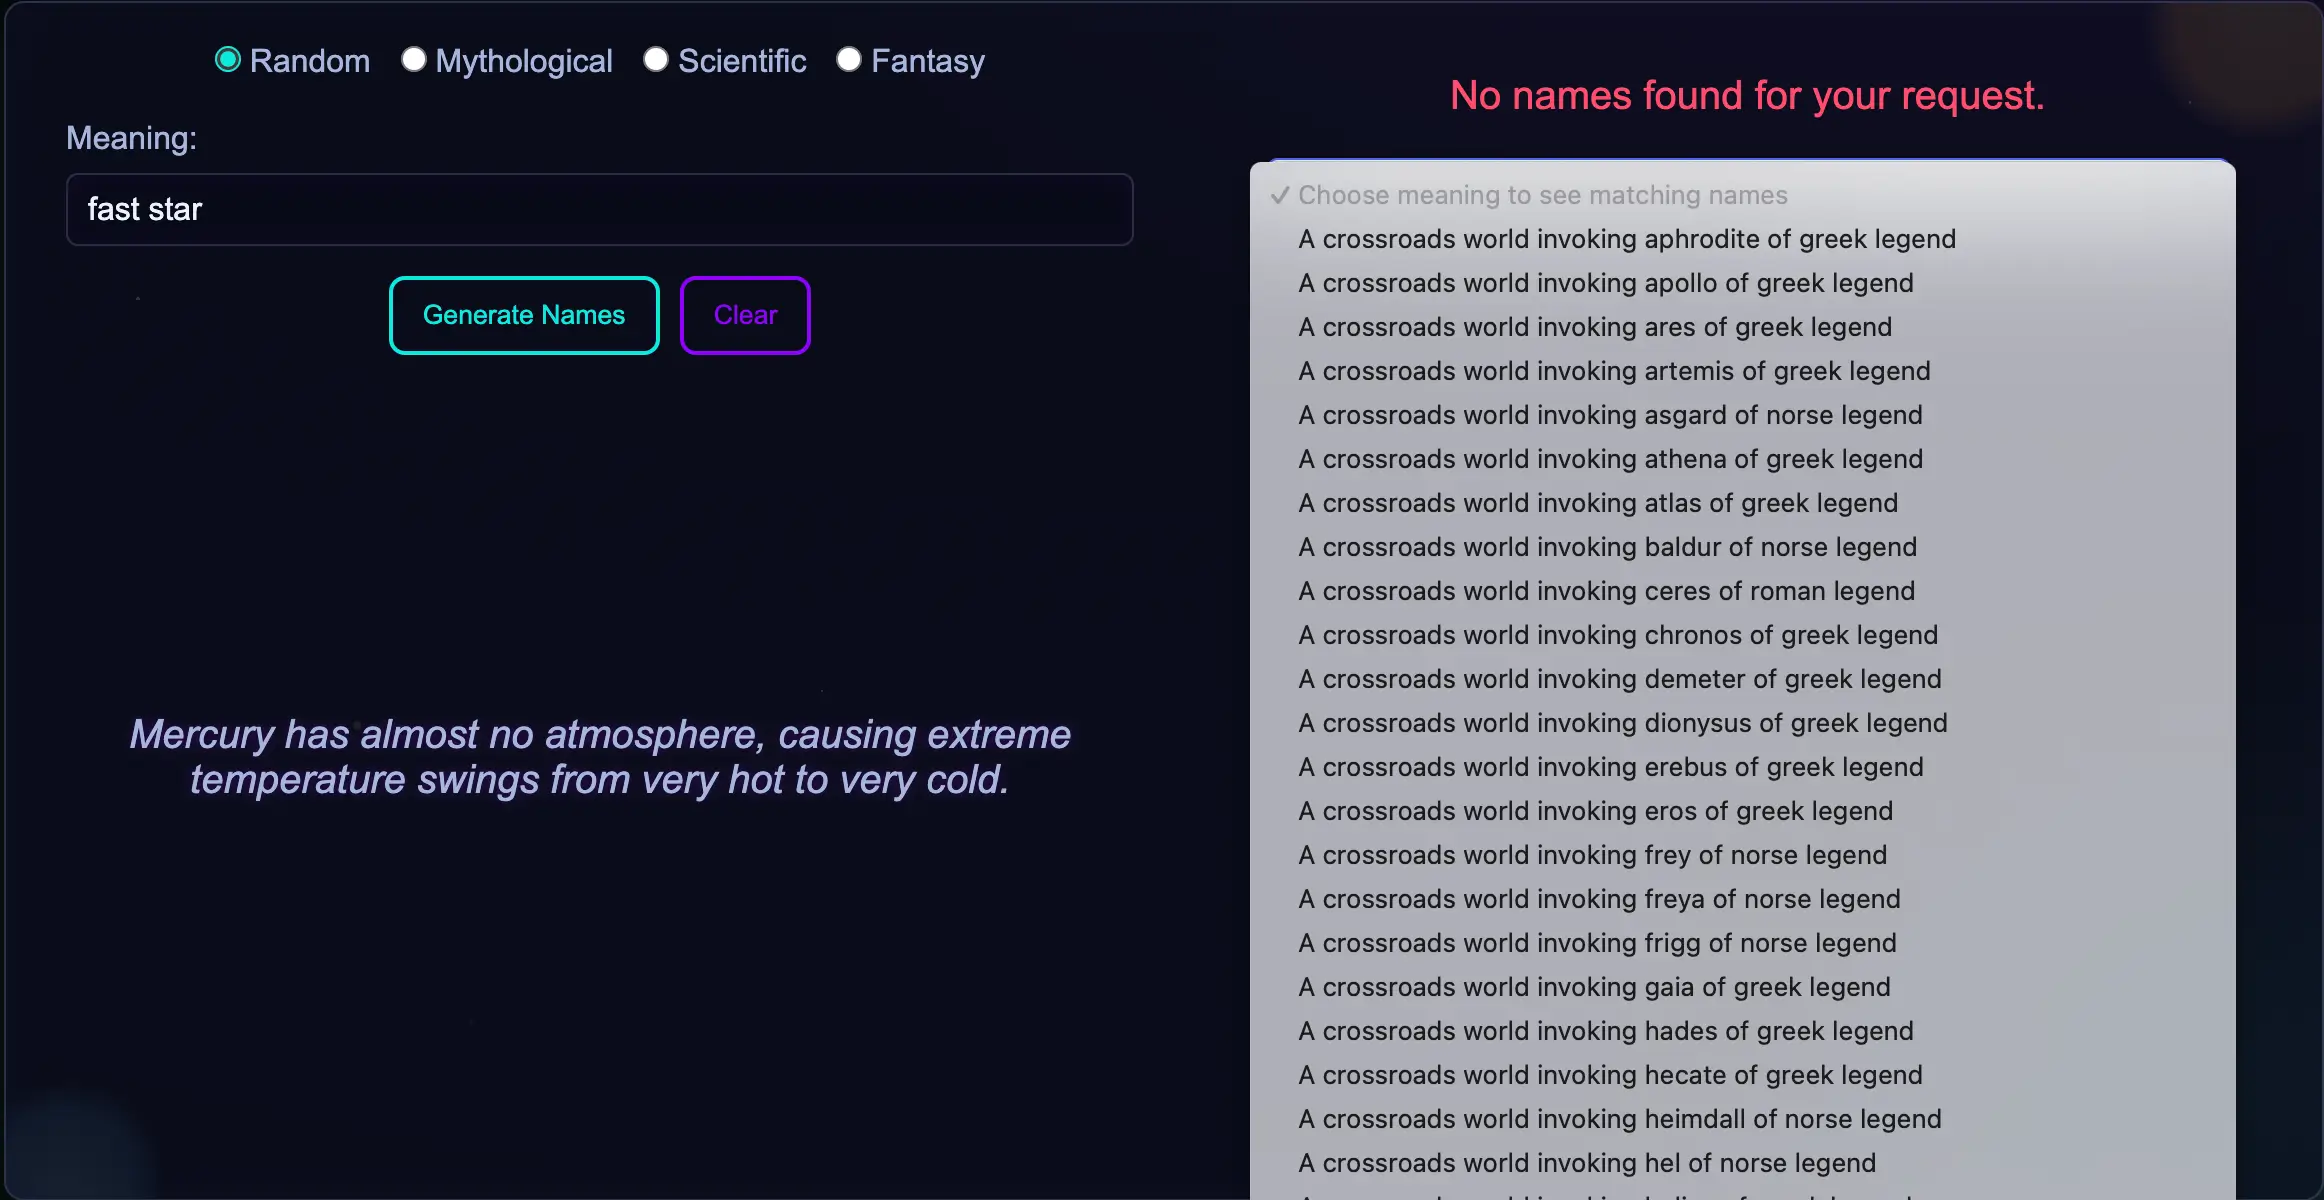Viewport: 2324px width, 1200px height.
Task: Select the Random radio button
Action: (x=227, y=59)
